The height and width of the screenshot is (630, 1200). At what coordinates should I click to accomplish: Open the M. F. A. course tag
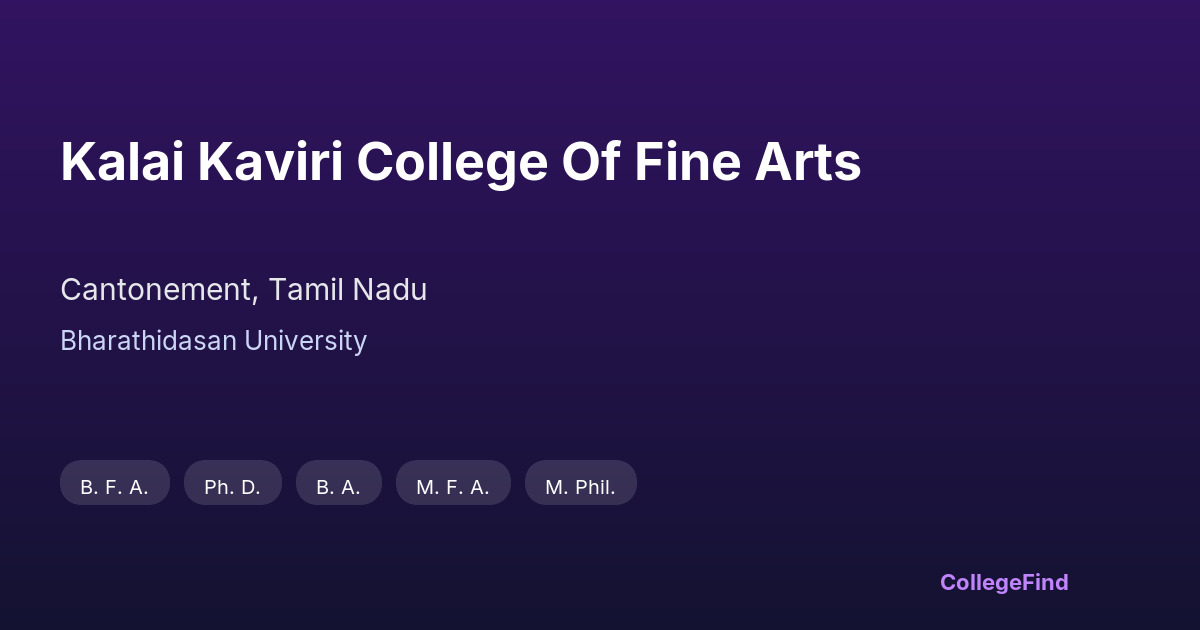tap(453, 487)
